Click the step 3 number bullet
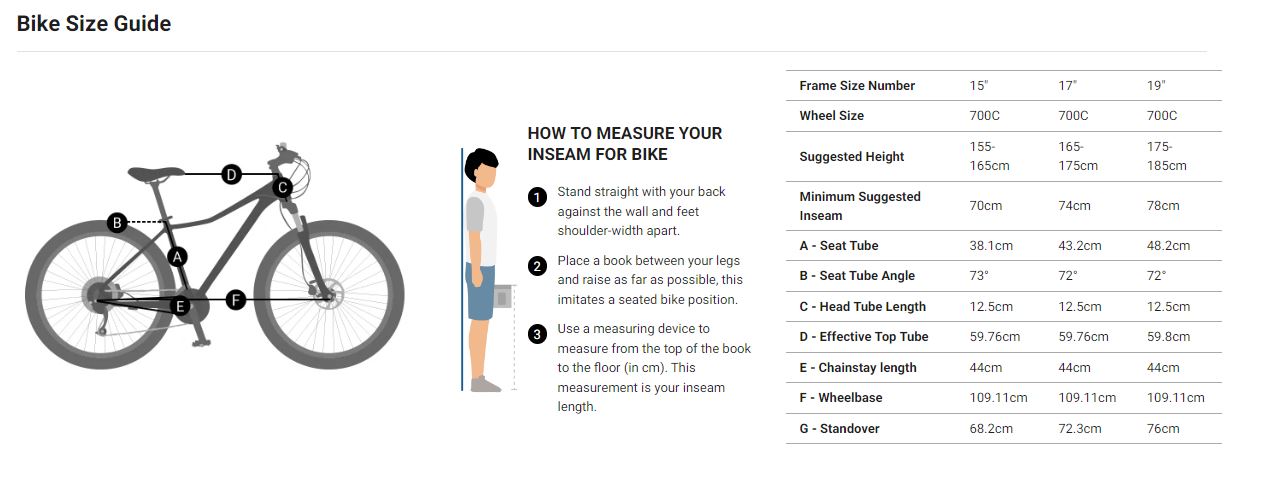Screen dimensions: 1261x491 coord(537,334)
